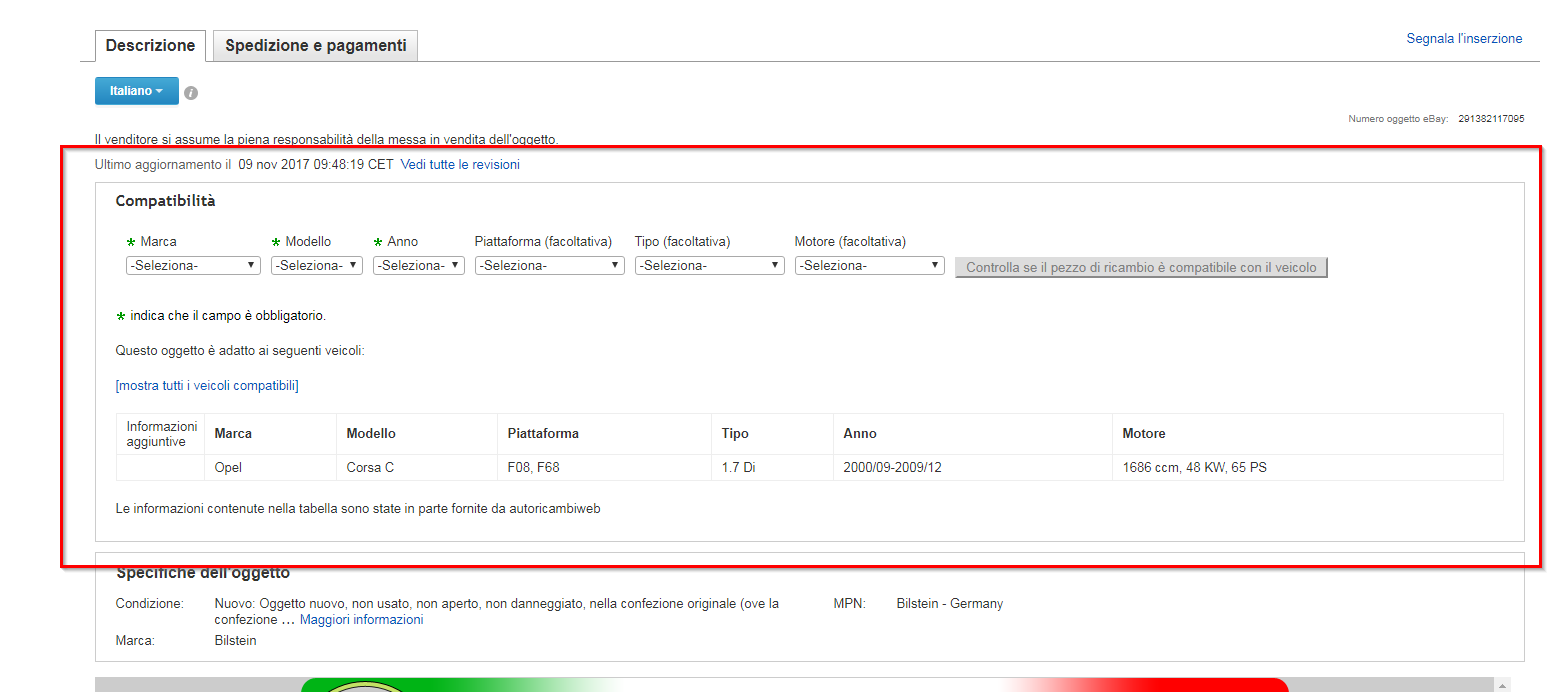Screen dimensions: 1550x692
Task: Click the 09 nov 2017 update timestamp
Action: [x=316, y=165]
